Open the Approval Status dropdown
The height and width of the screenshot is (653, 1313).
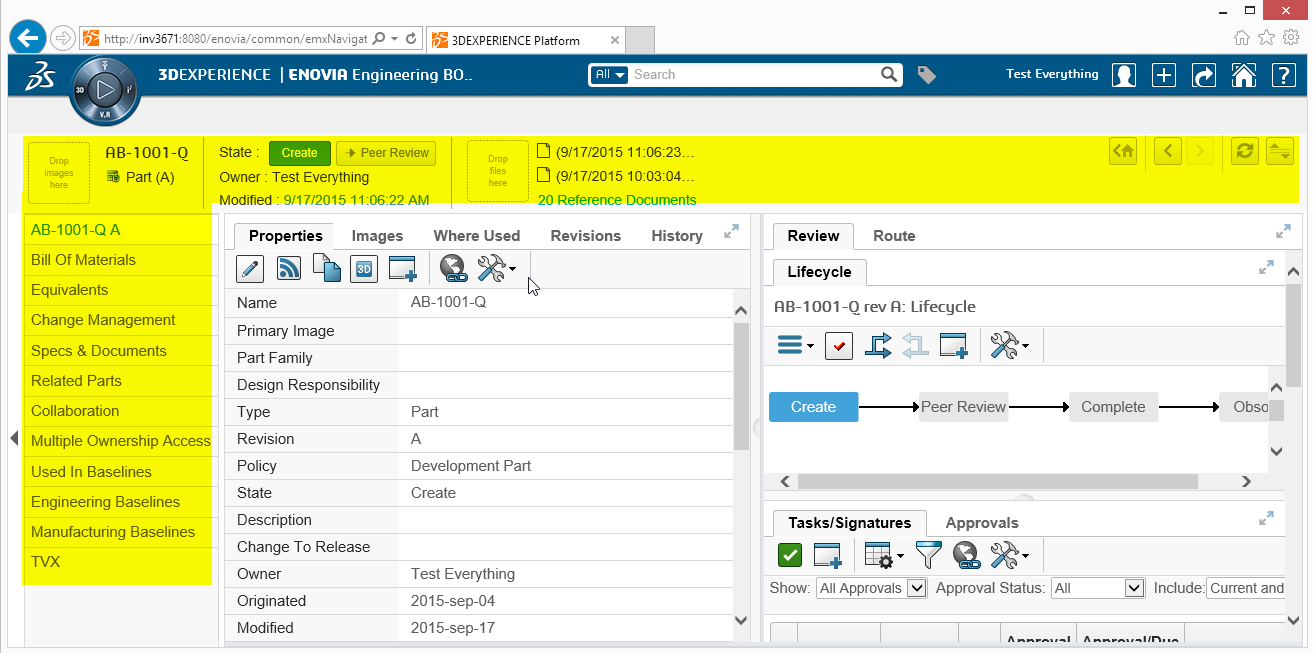click(1097, 588)
